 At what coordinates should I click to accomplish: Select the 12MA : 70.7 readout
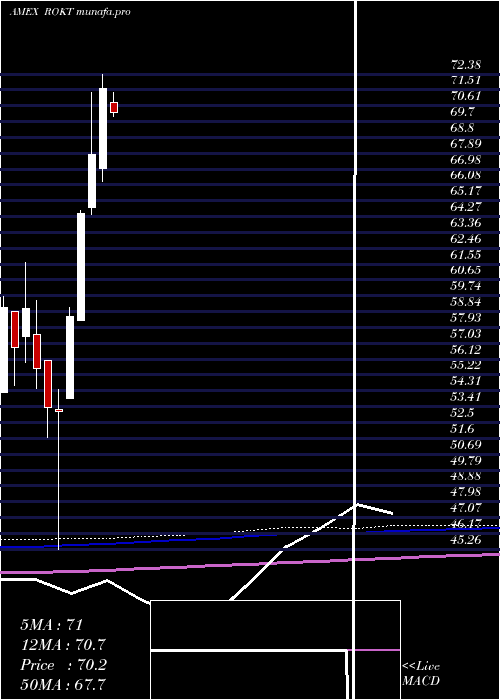pyautogui.click(x=63, y=645)
